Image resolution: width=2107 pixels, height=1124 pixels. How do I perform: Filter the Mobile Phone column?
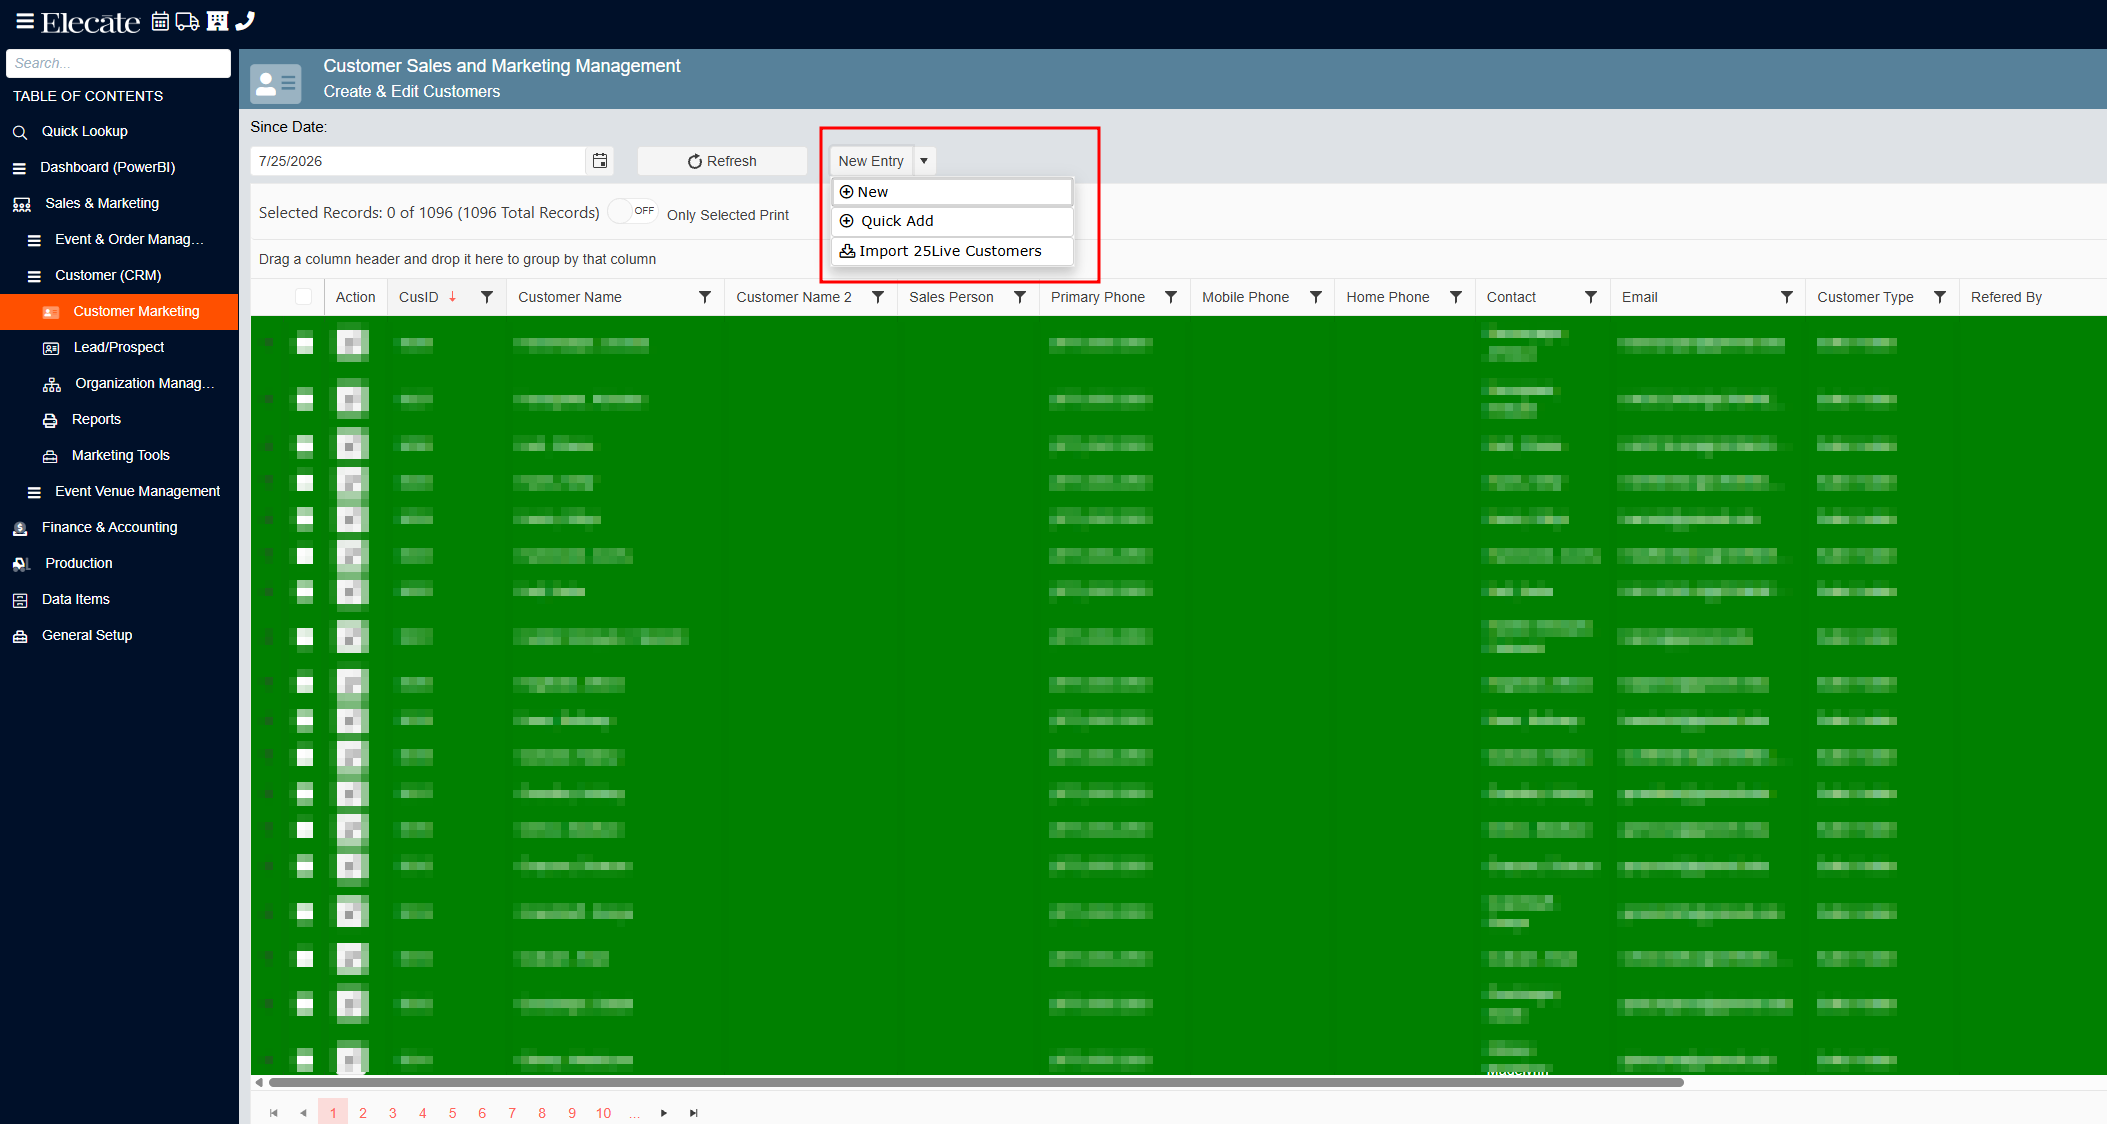point(1316,297)
